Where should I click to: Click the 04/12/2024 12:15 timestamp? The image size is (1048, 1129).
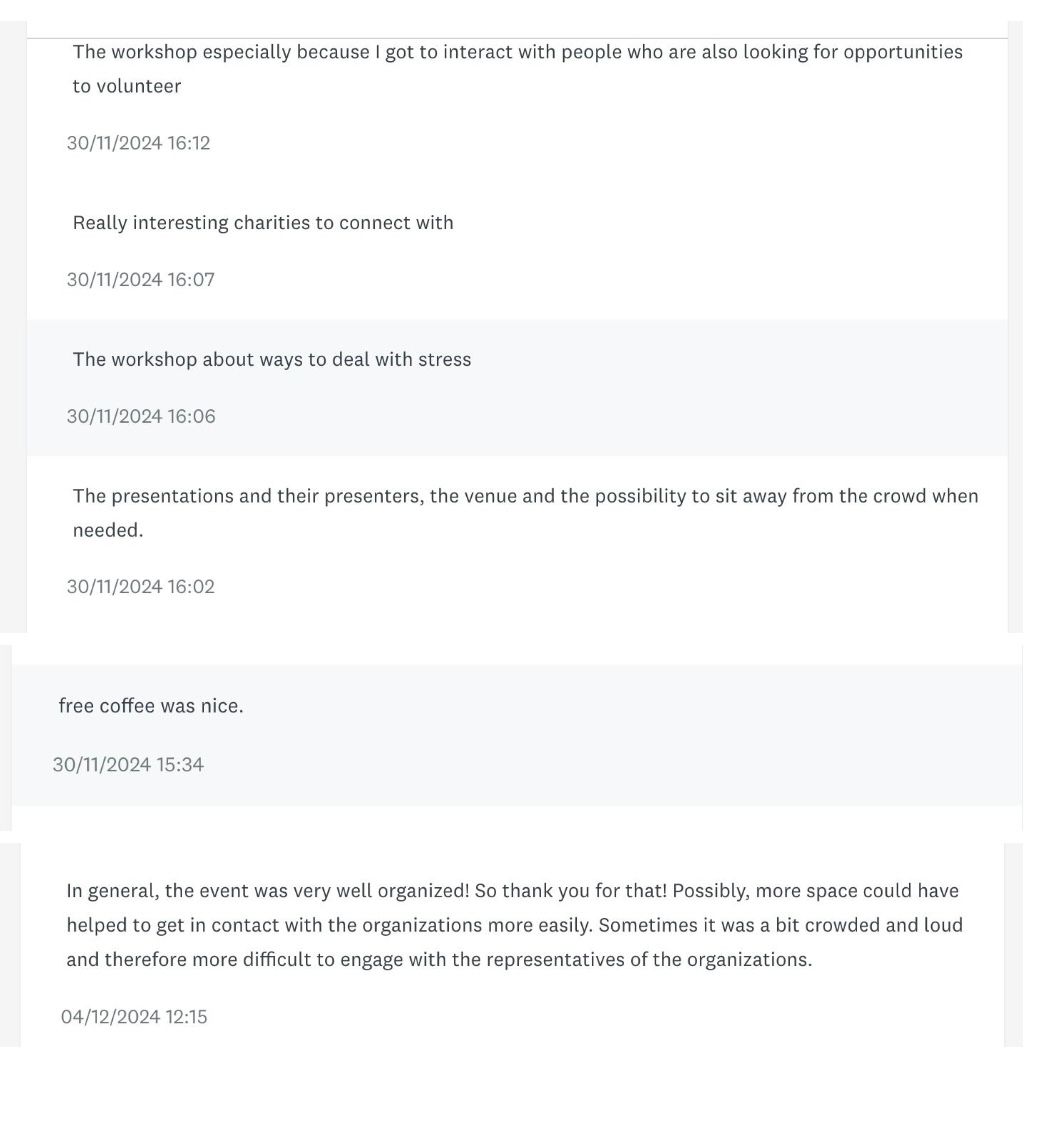(134, 1017)
